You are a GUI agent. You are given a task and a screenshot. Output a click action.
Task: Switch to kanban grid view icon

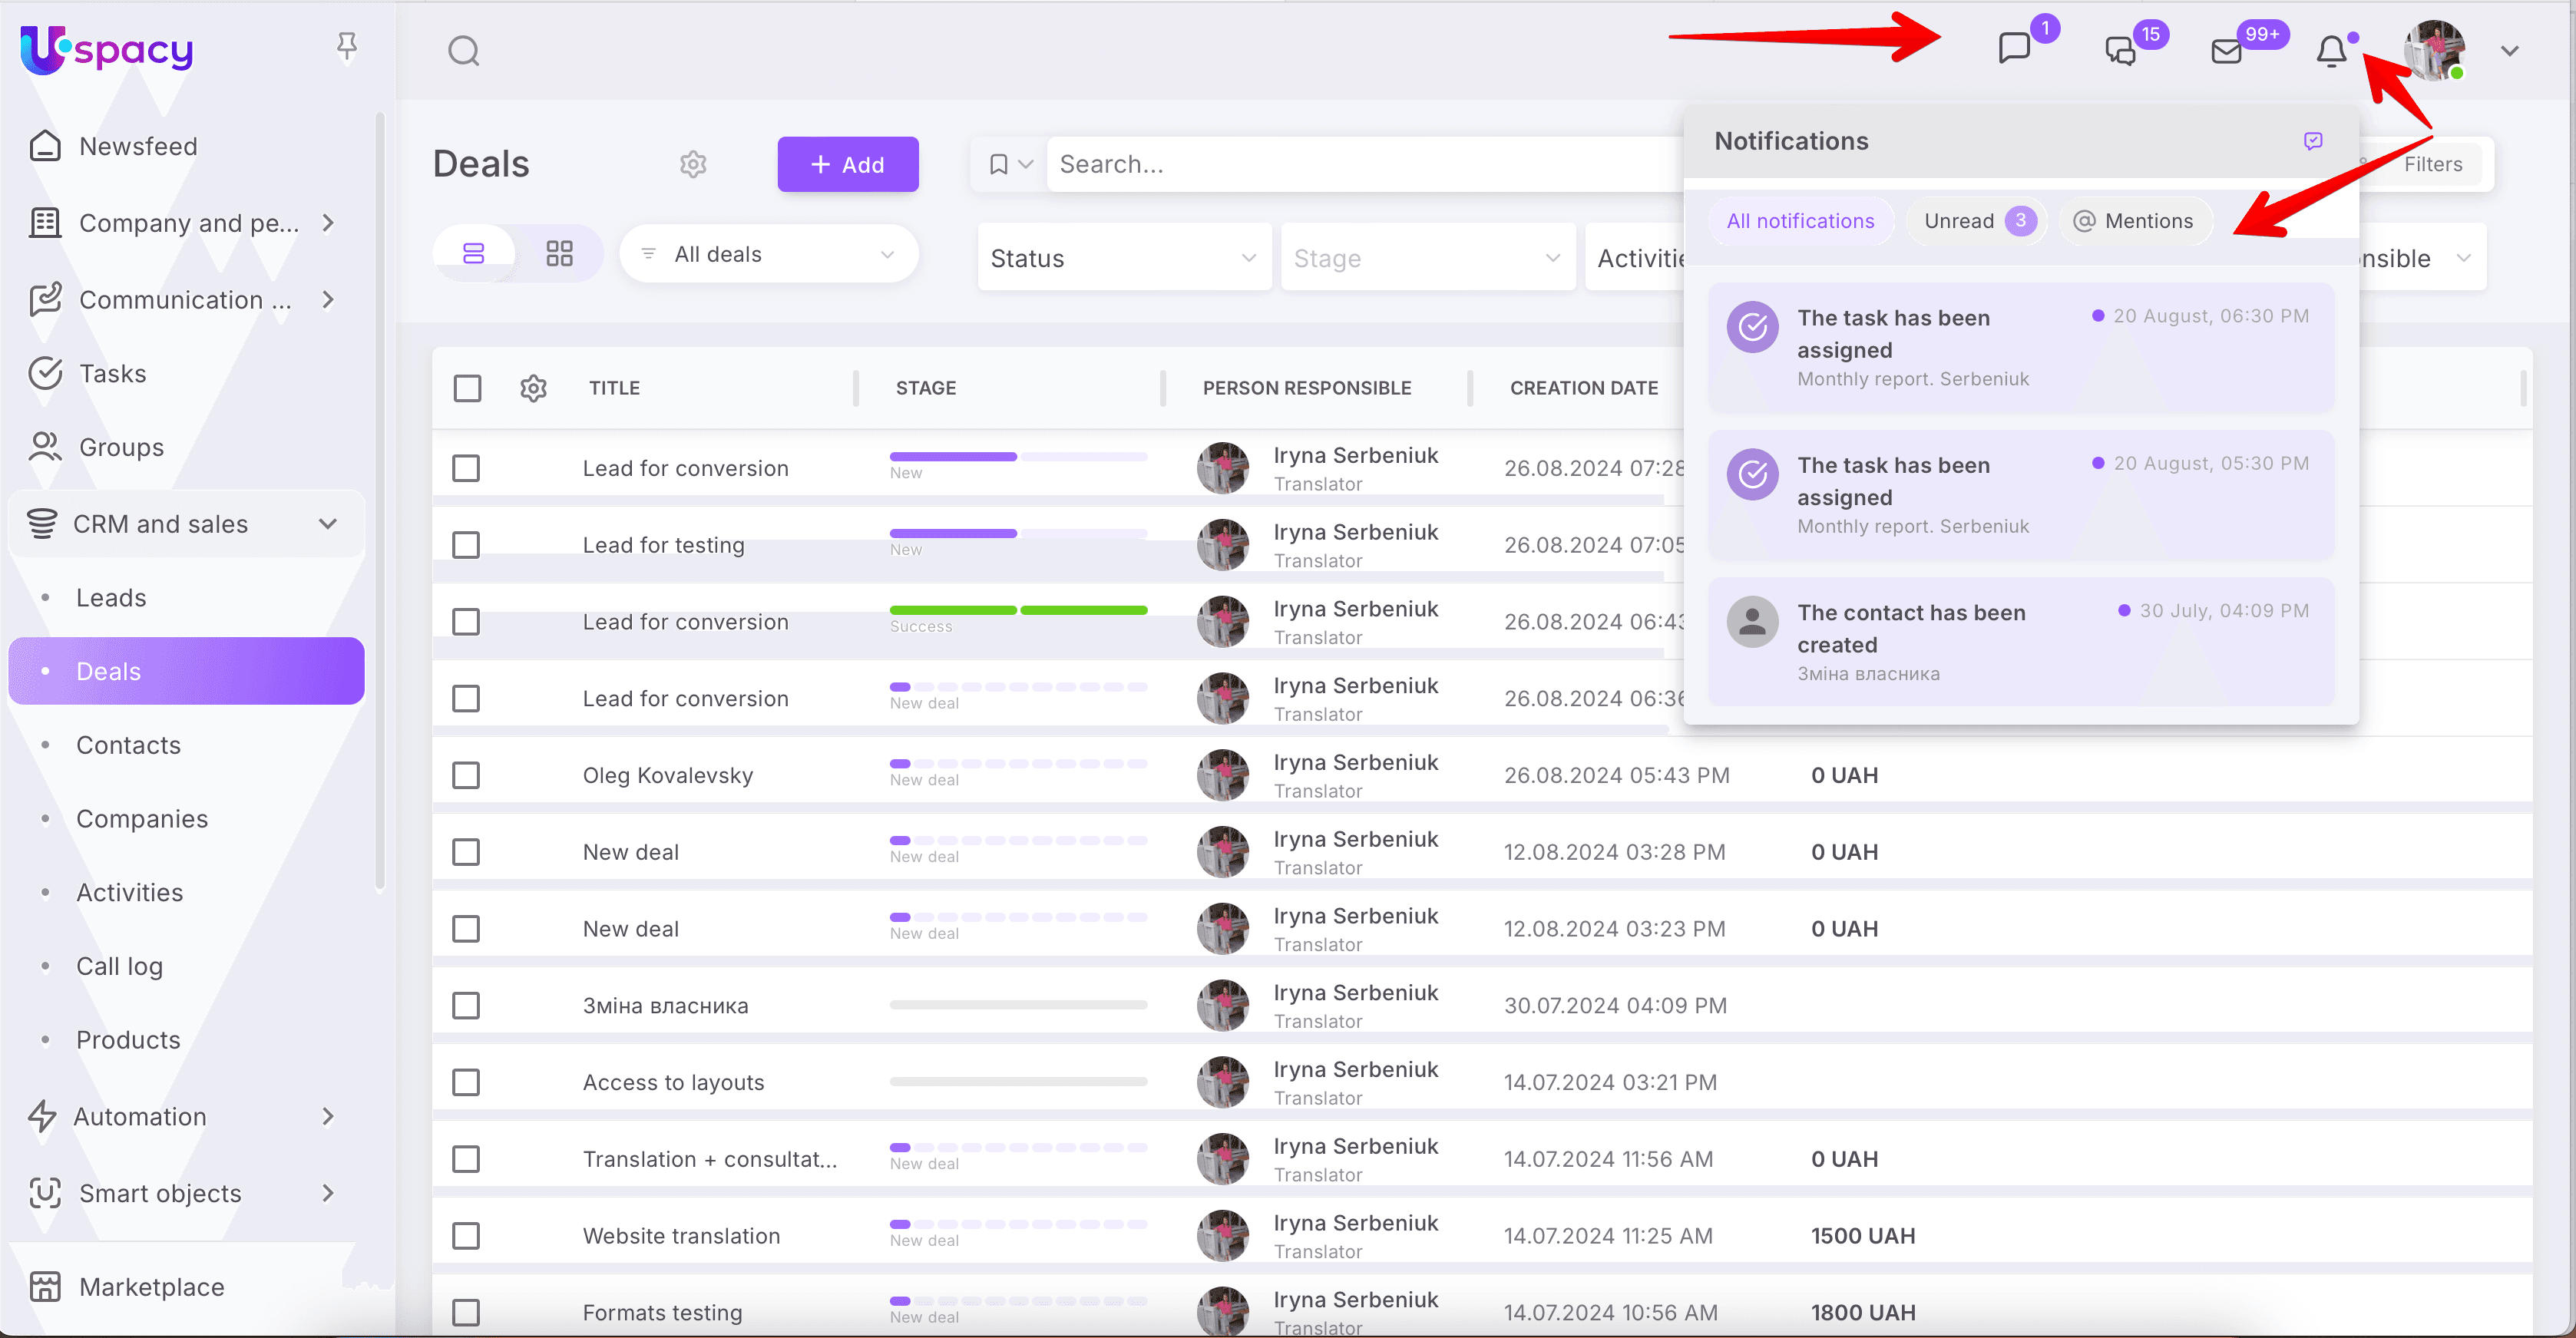pyautogui.click(x=559, y=254)
